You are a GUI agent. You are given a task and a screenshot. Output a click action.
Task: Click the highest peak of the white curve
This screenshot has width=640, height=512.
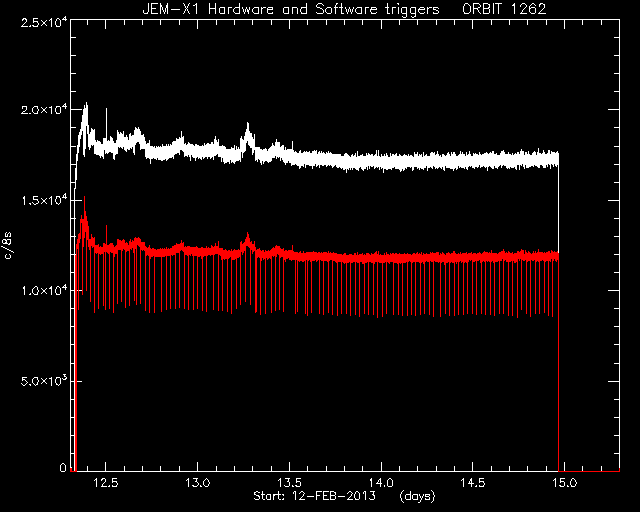point(86,105)
